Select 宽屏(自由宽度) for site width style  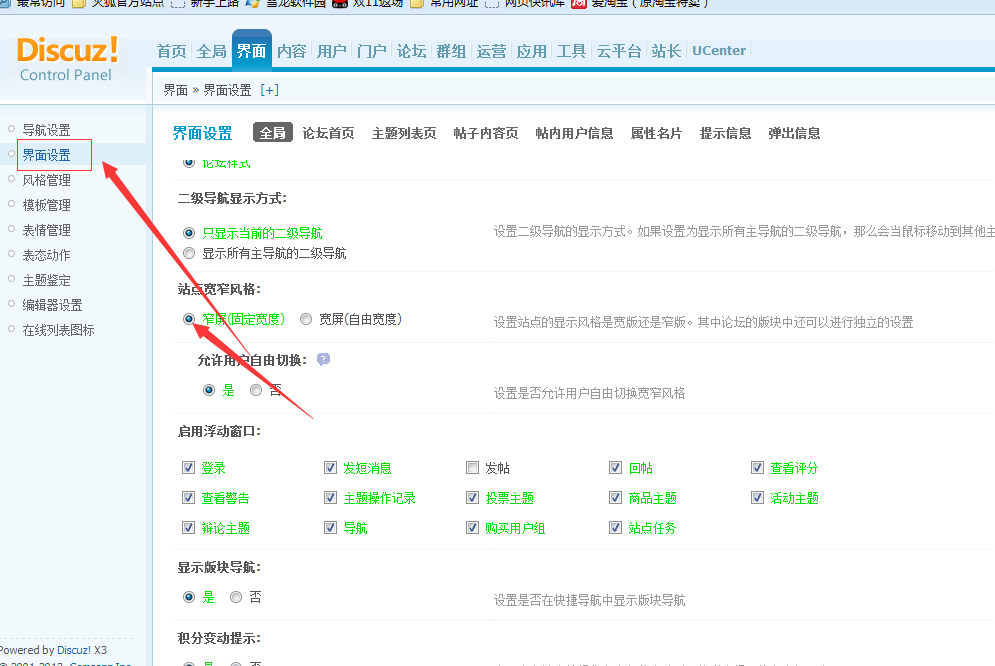tap(306, 319)
